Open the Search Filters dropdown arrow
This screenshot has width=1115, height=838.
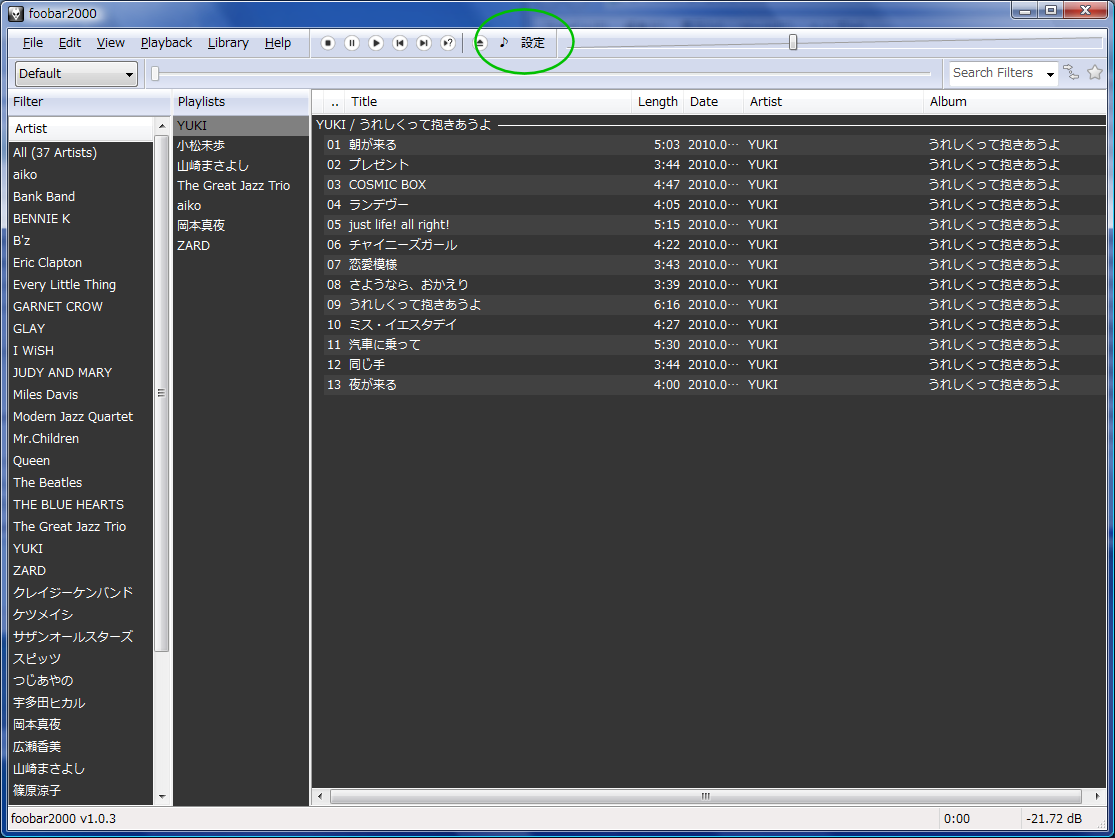click(x=1050, y=74)
